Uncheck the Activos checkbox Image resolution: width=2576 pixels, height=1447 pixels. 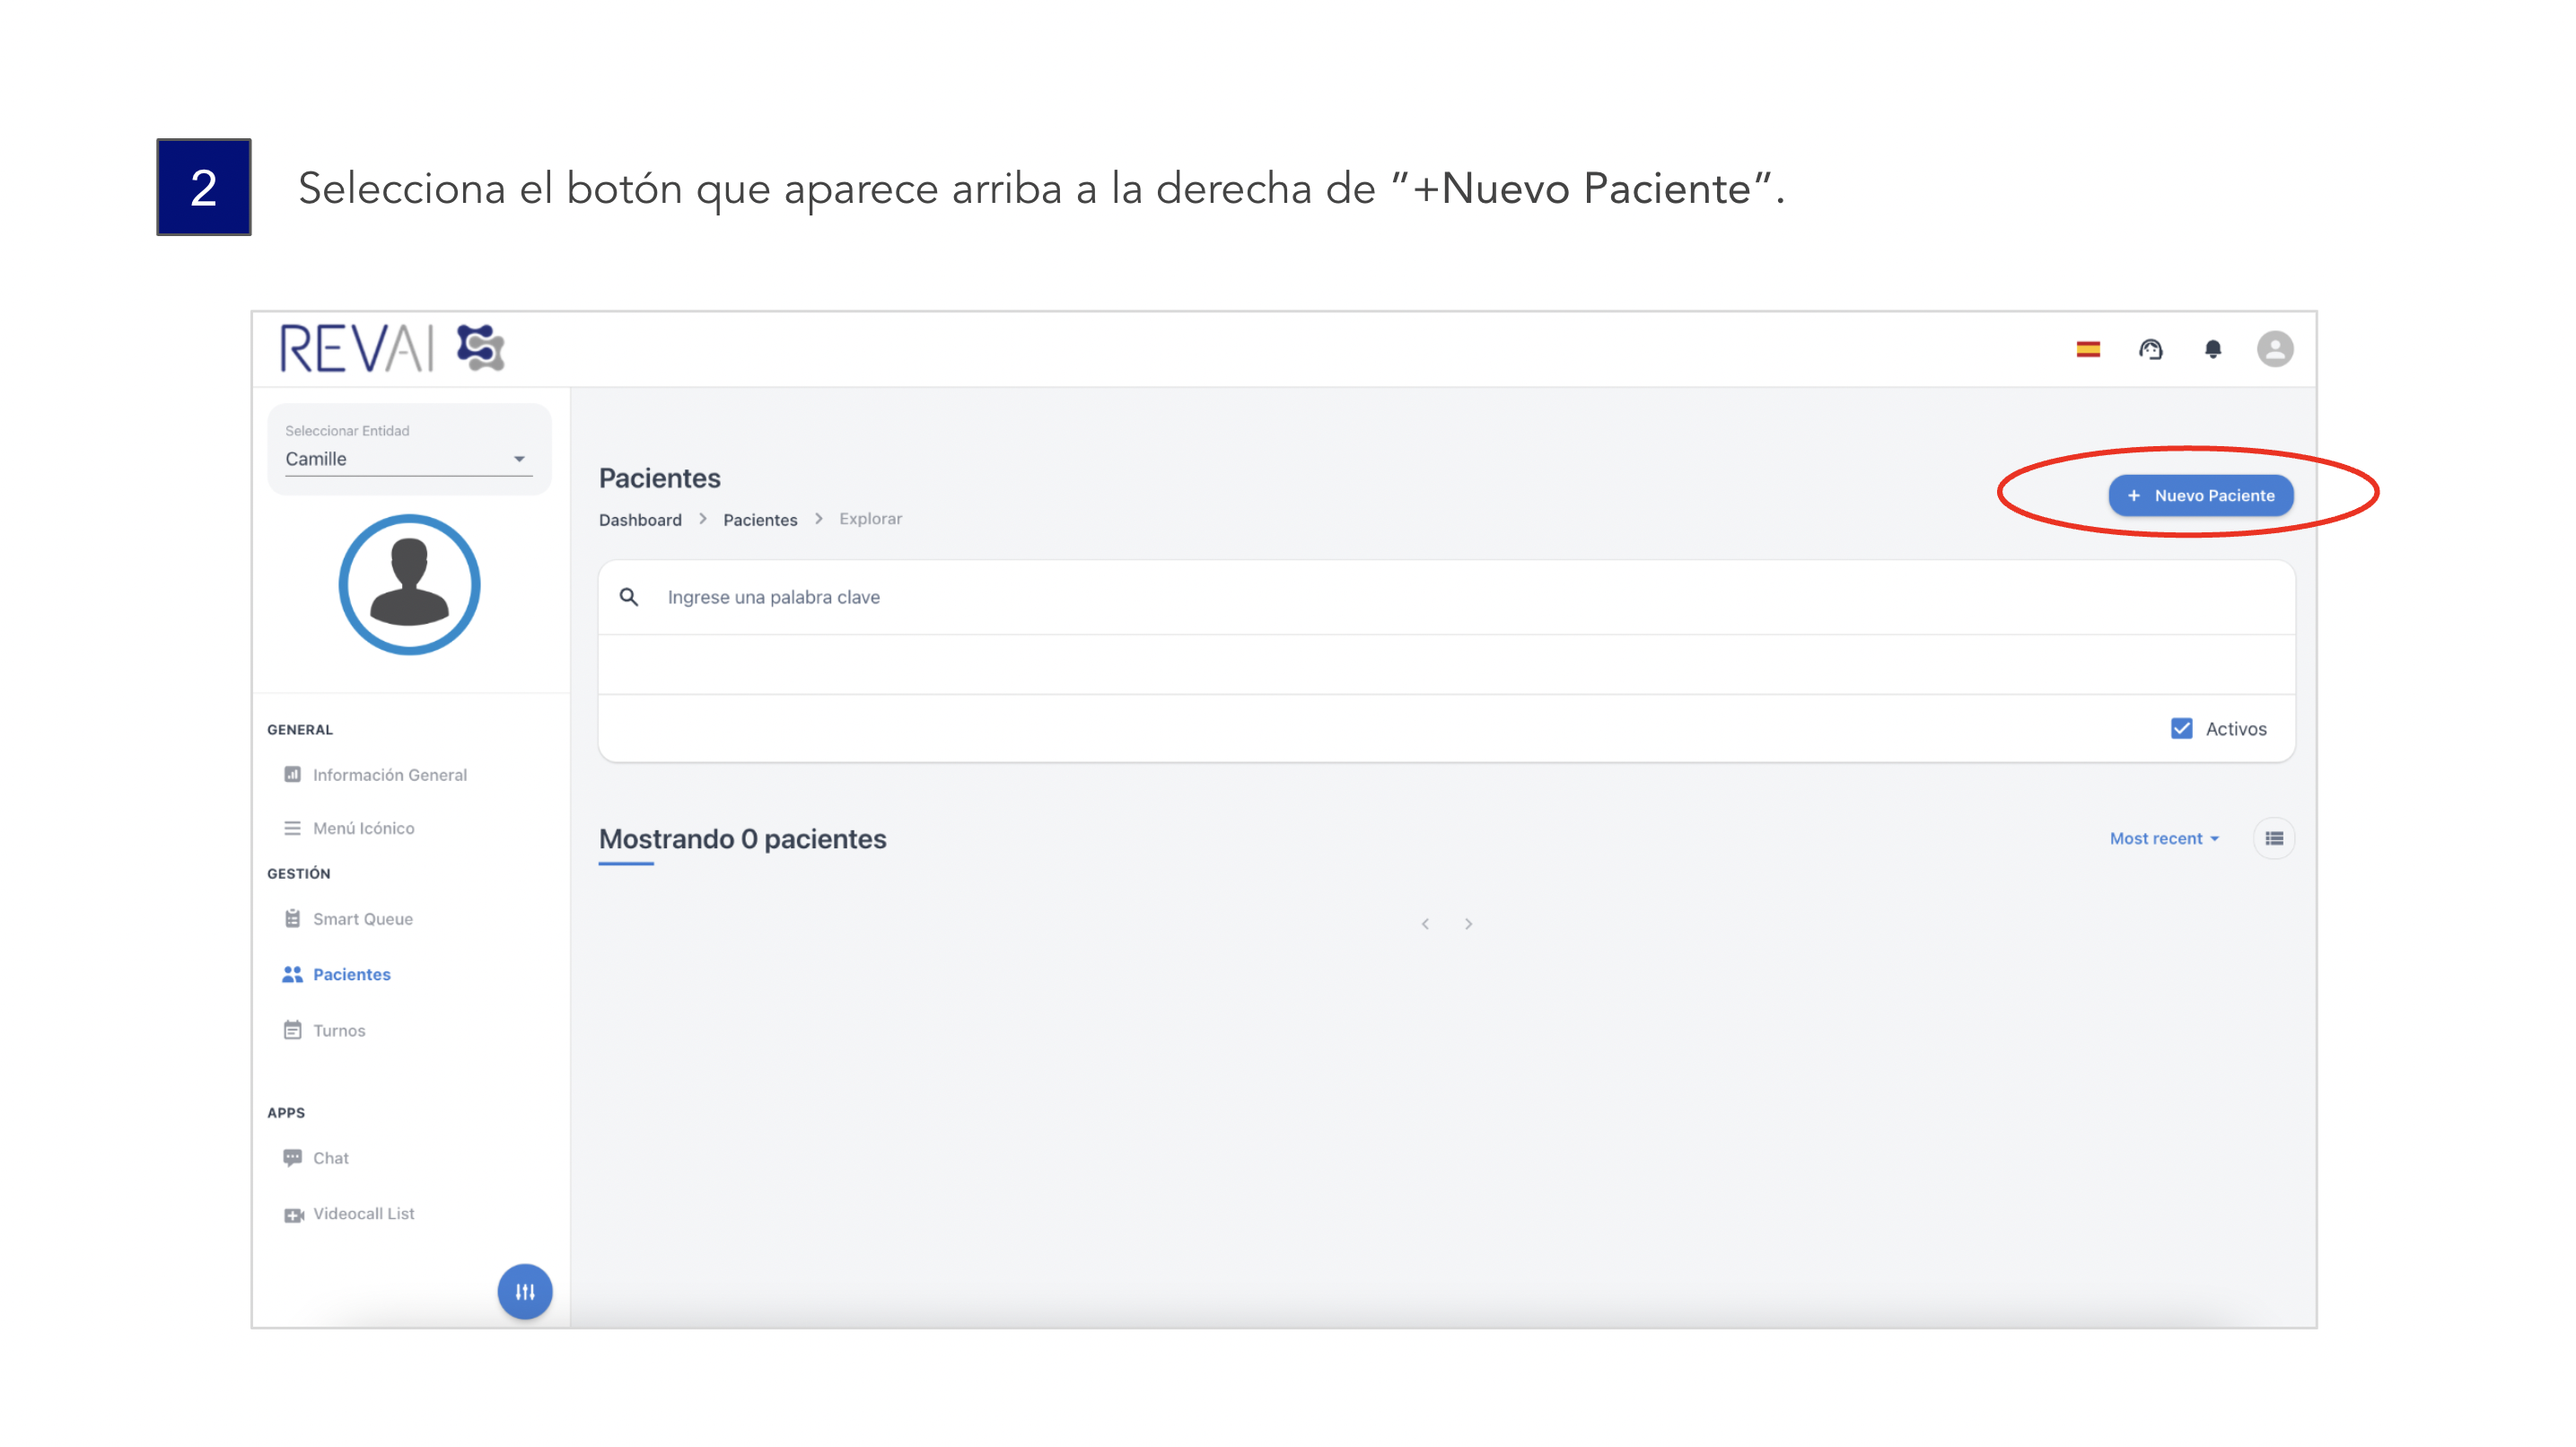(2181, 728)
